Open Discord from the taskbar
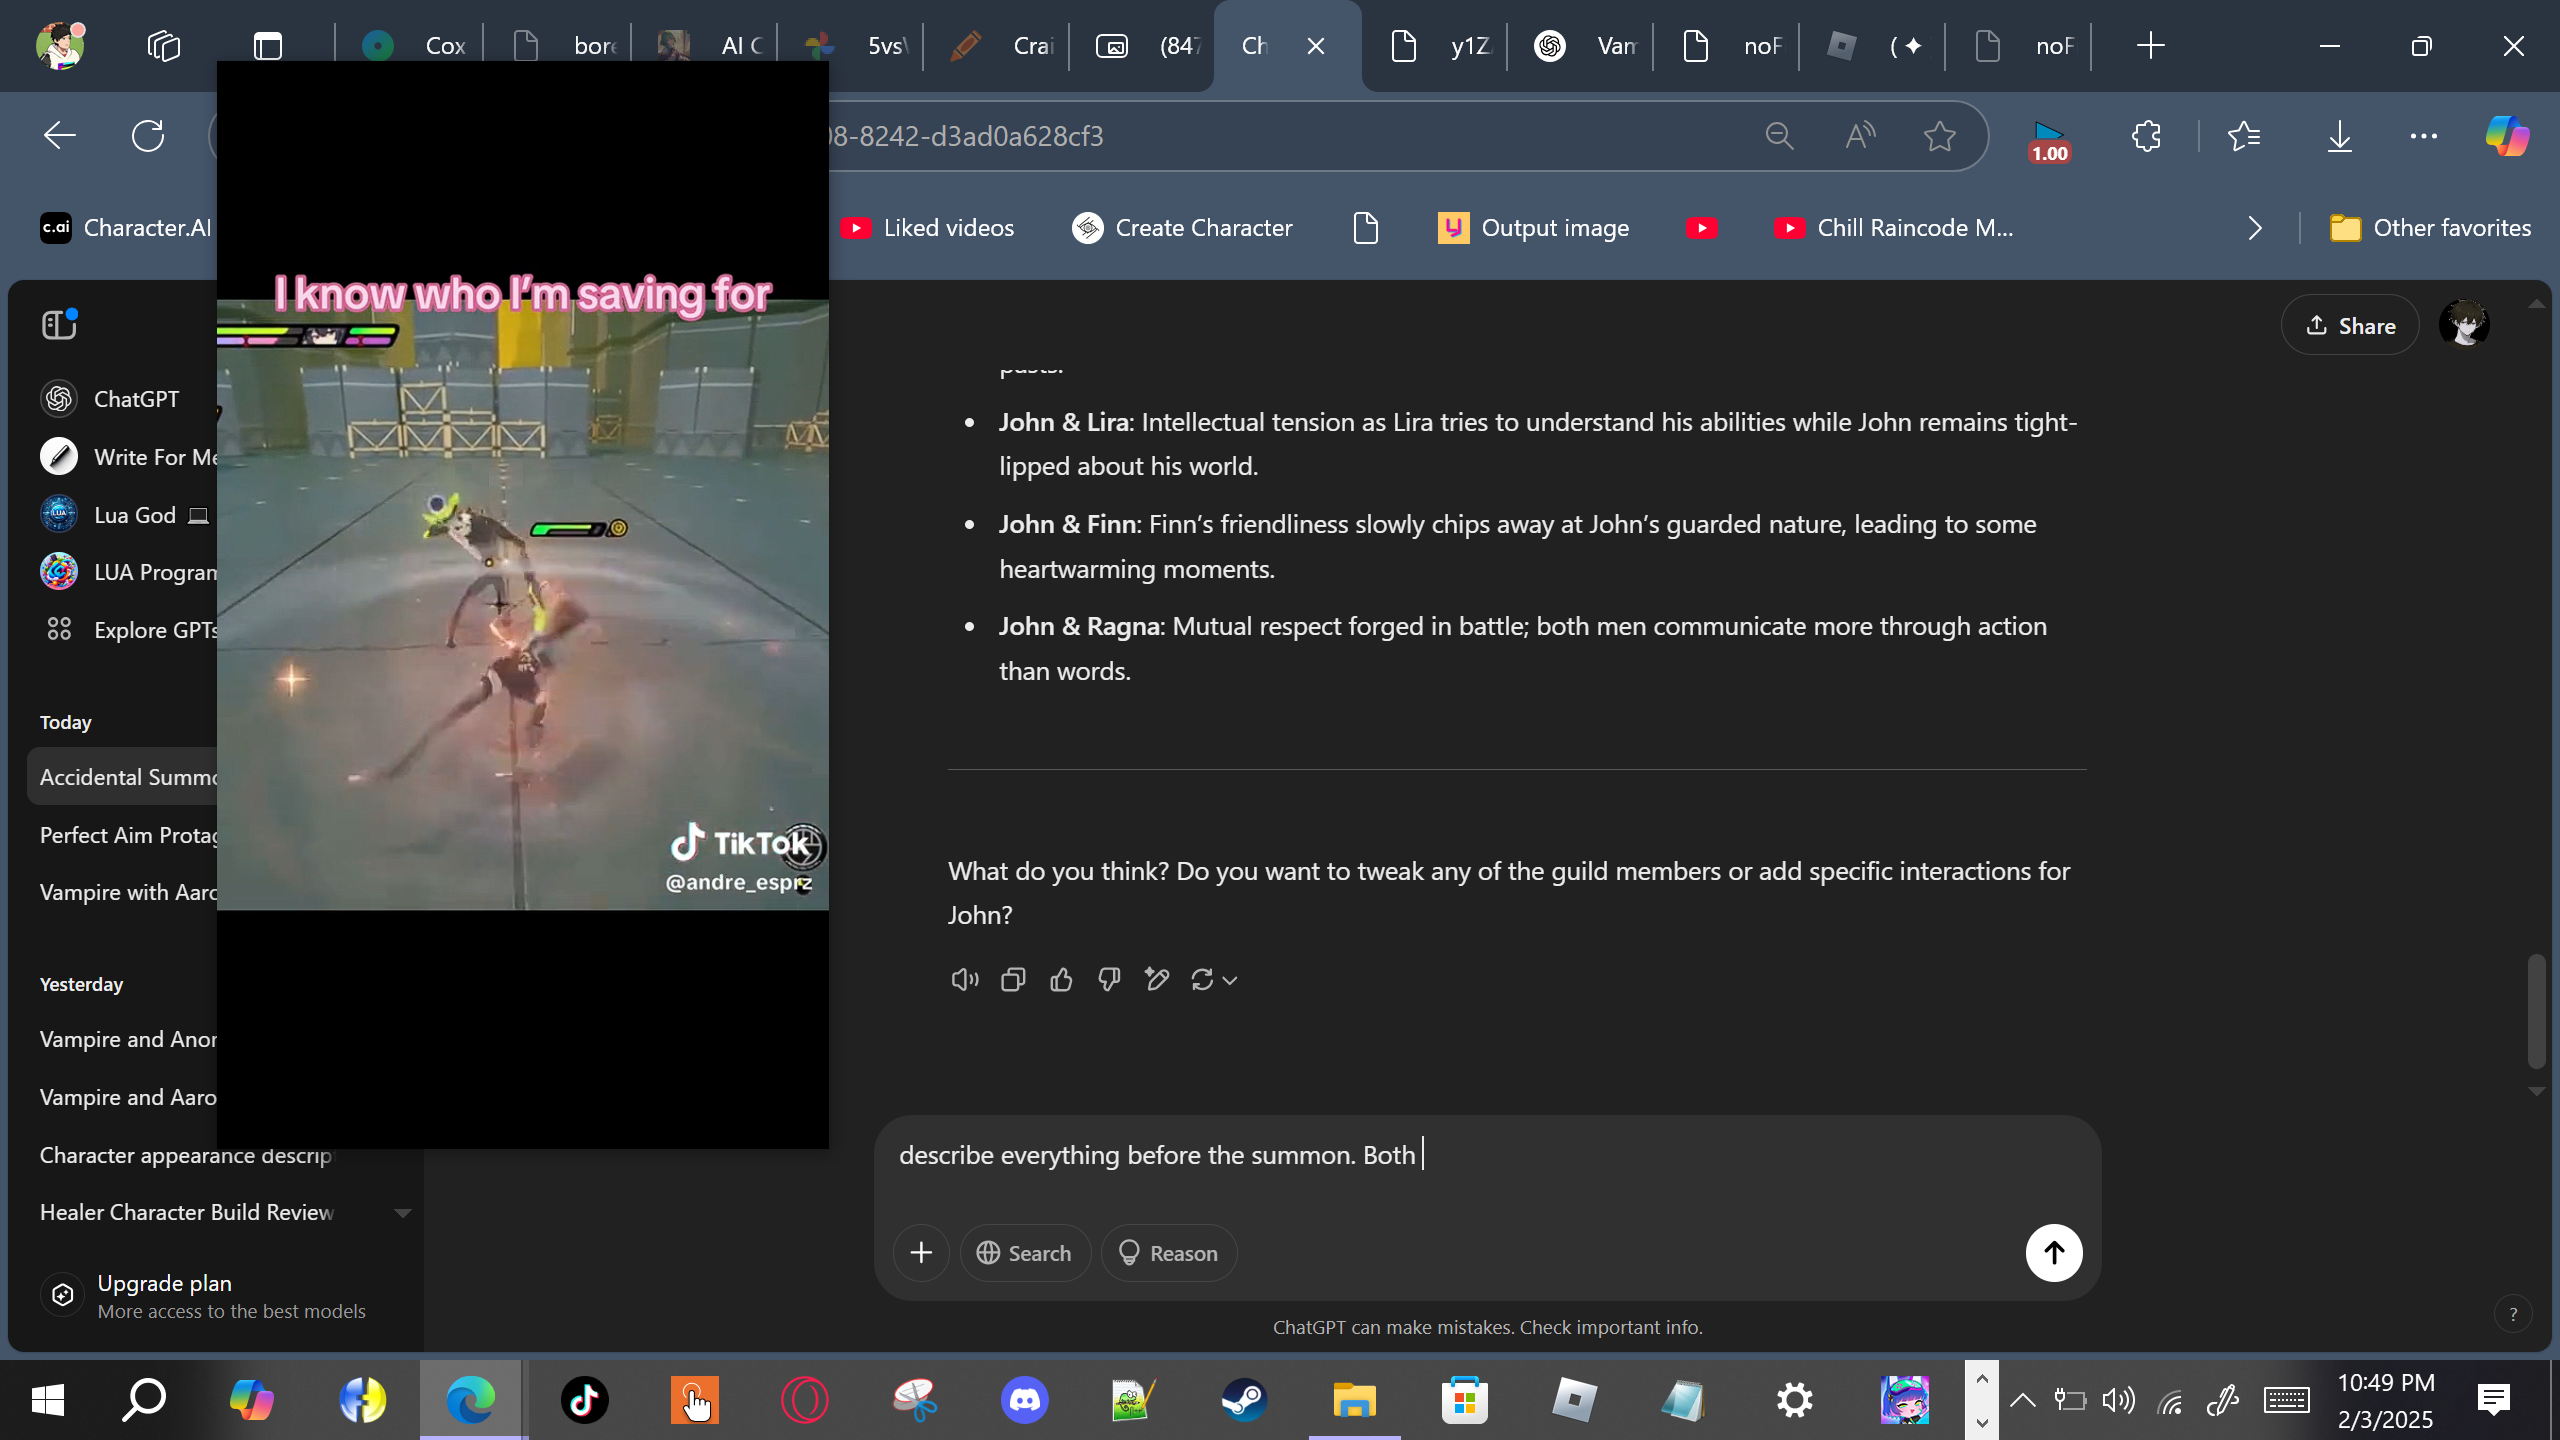 pyautogui.click(x=1025, y=1400)
